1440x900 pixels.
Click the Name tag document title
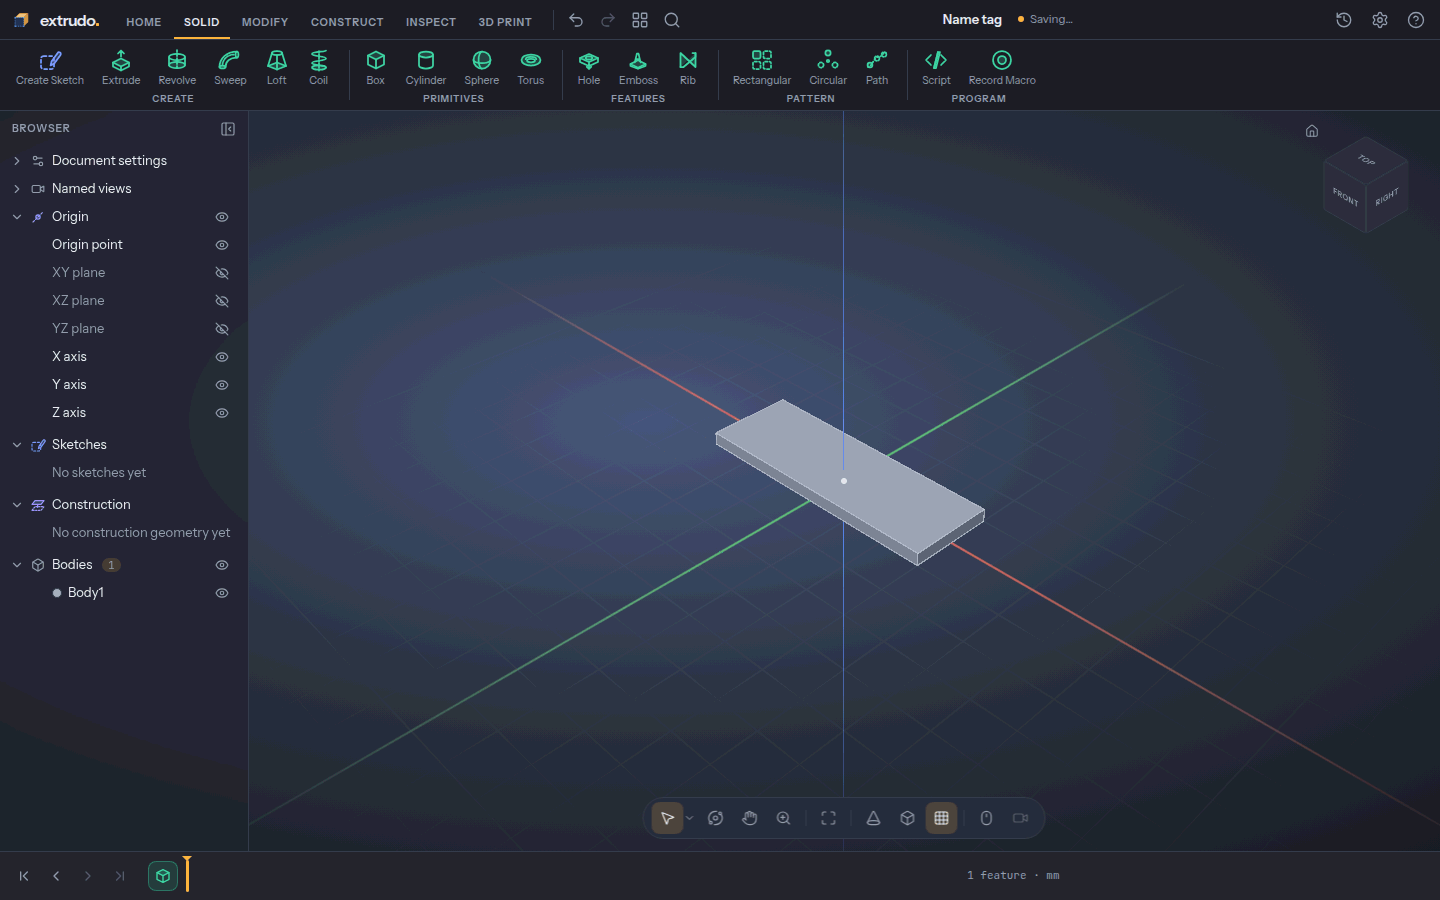(972, 19)
